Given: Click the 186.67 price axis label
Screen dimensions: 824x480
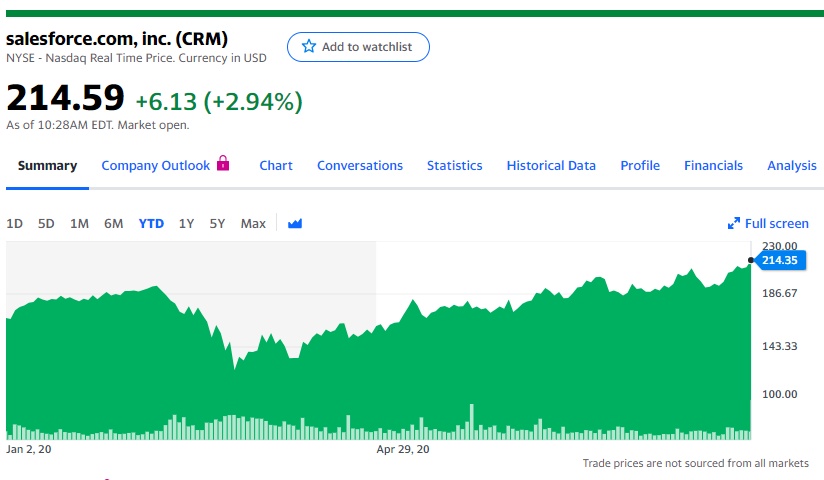Looking at the screenshot, I should tap(780, 293).
